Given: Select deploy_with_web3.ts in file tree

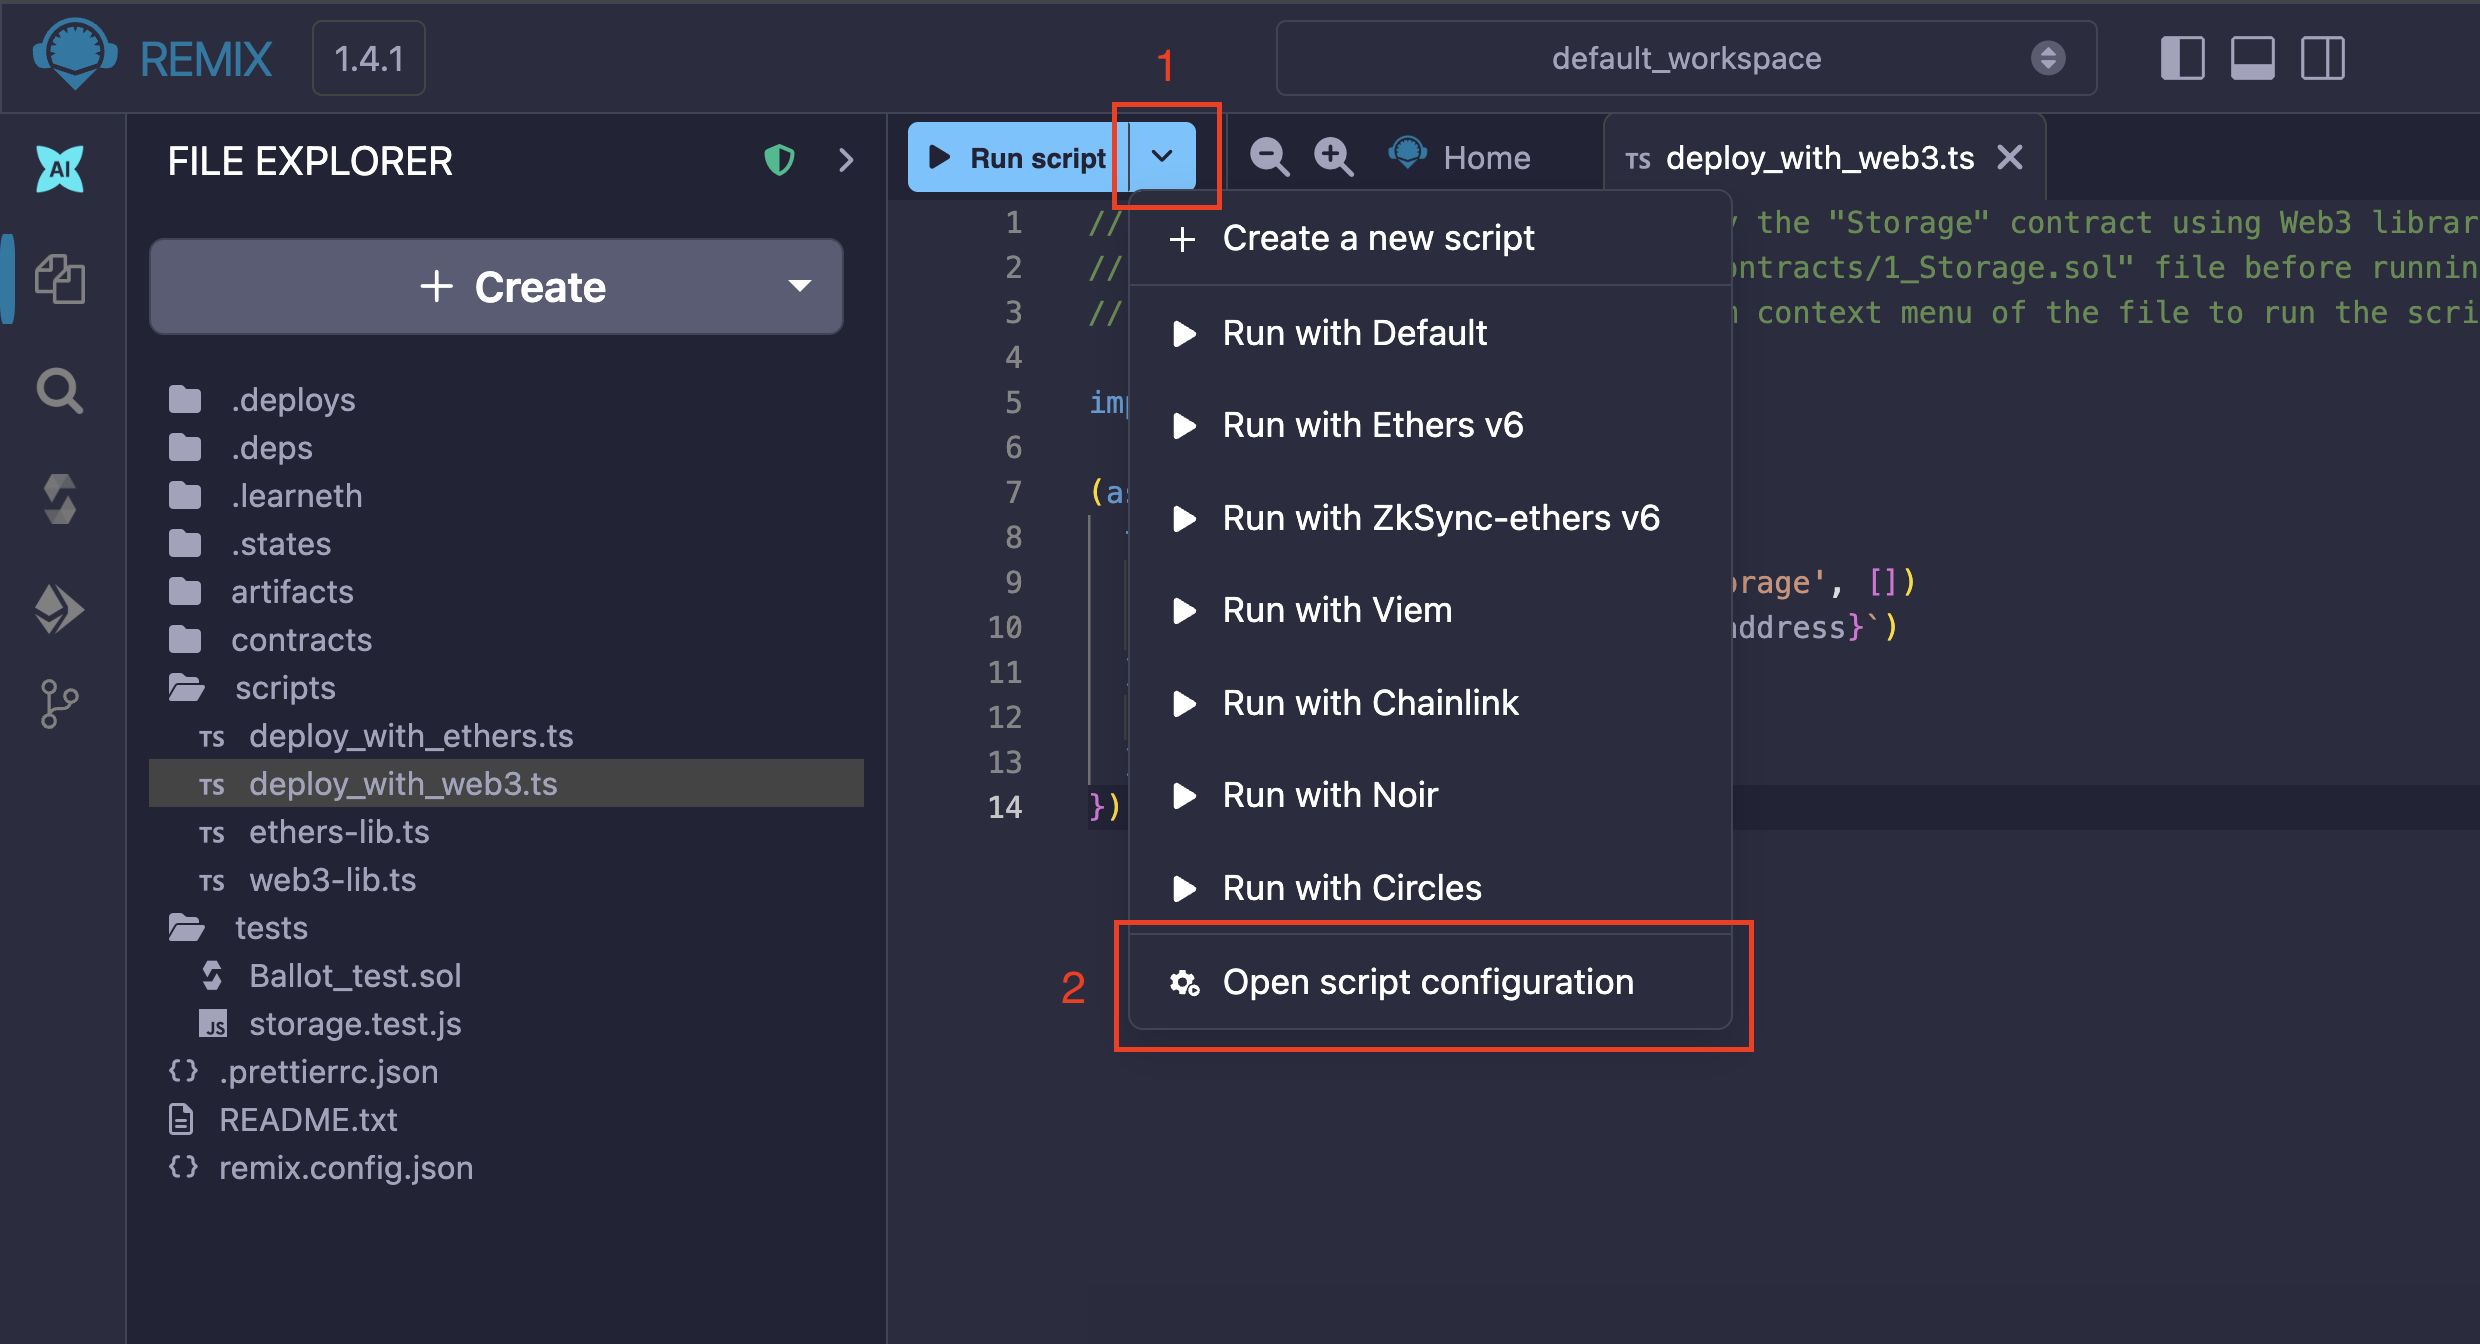Looking at the screenshot, I should [506, 783].
